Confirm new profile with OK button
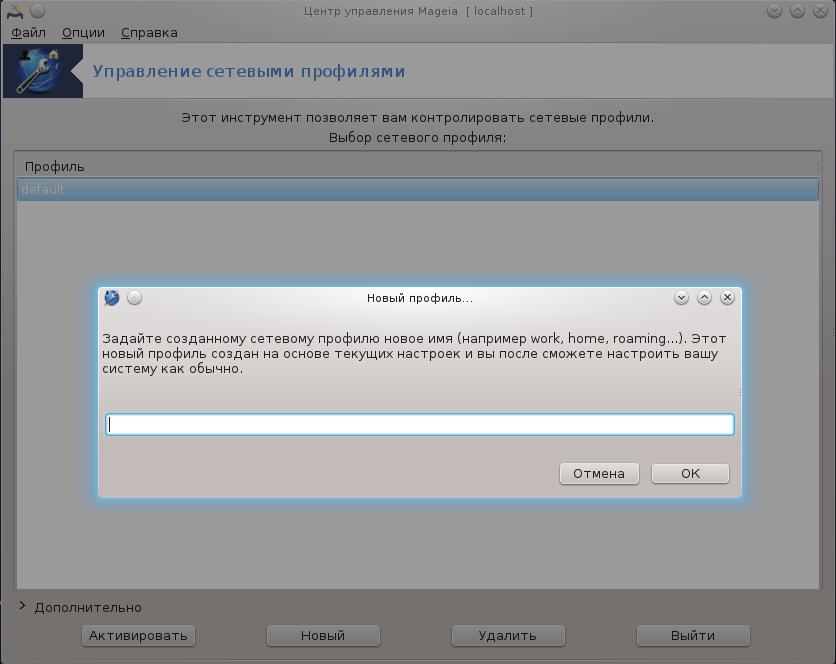 [690, 474]
